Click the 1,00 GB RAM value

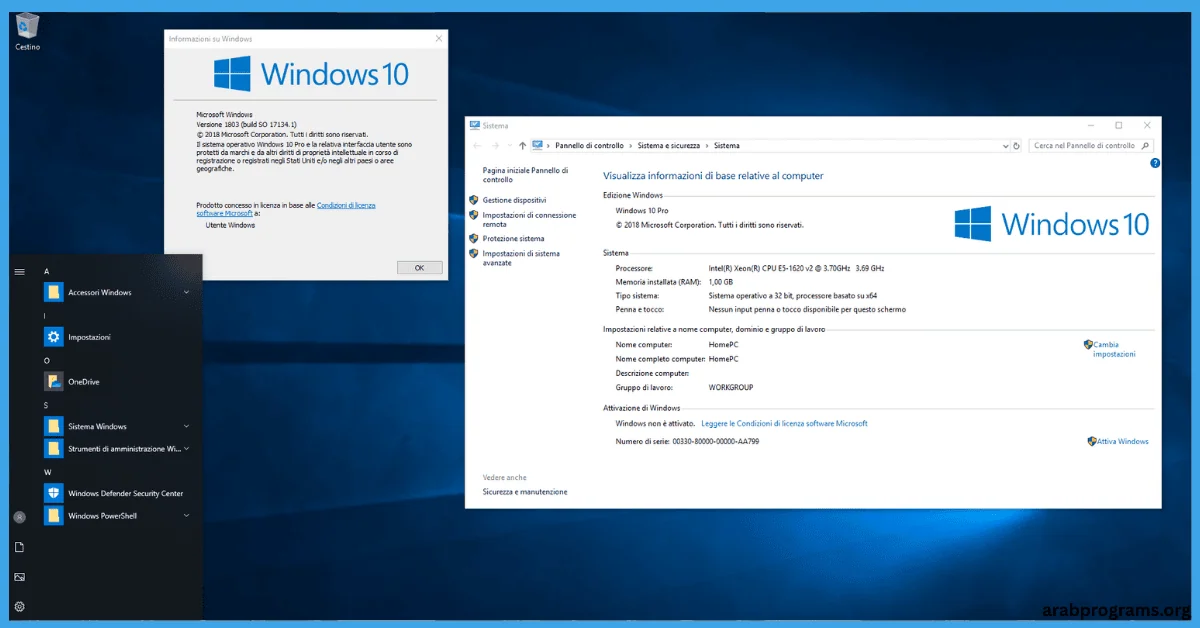tap(721, 282)
